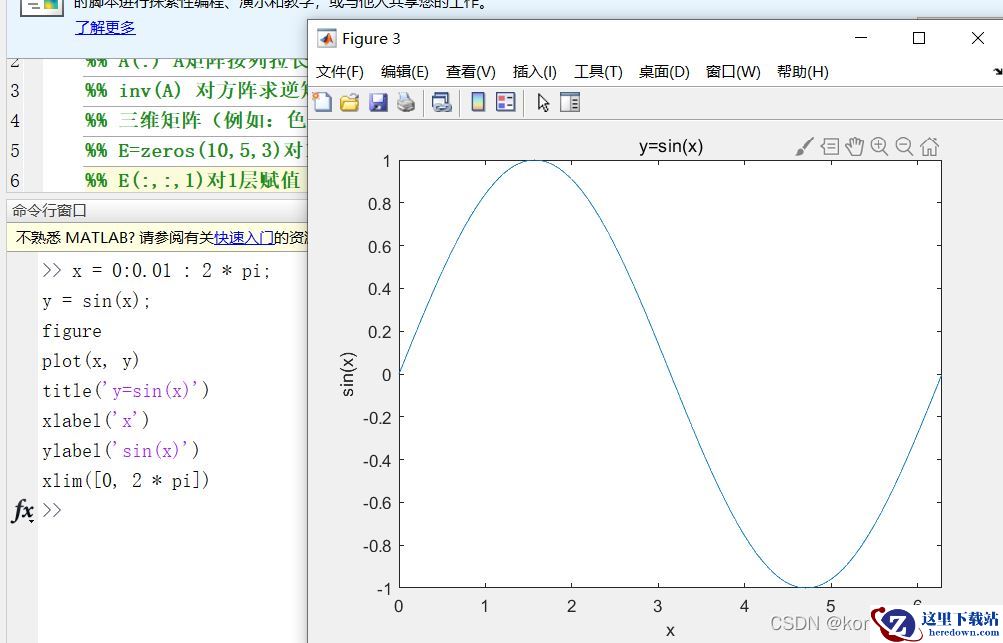Click the zoom in magnifier icon

click(879, 147)
